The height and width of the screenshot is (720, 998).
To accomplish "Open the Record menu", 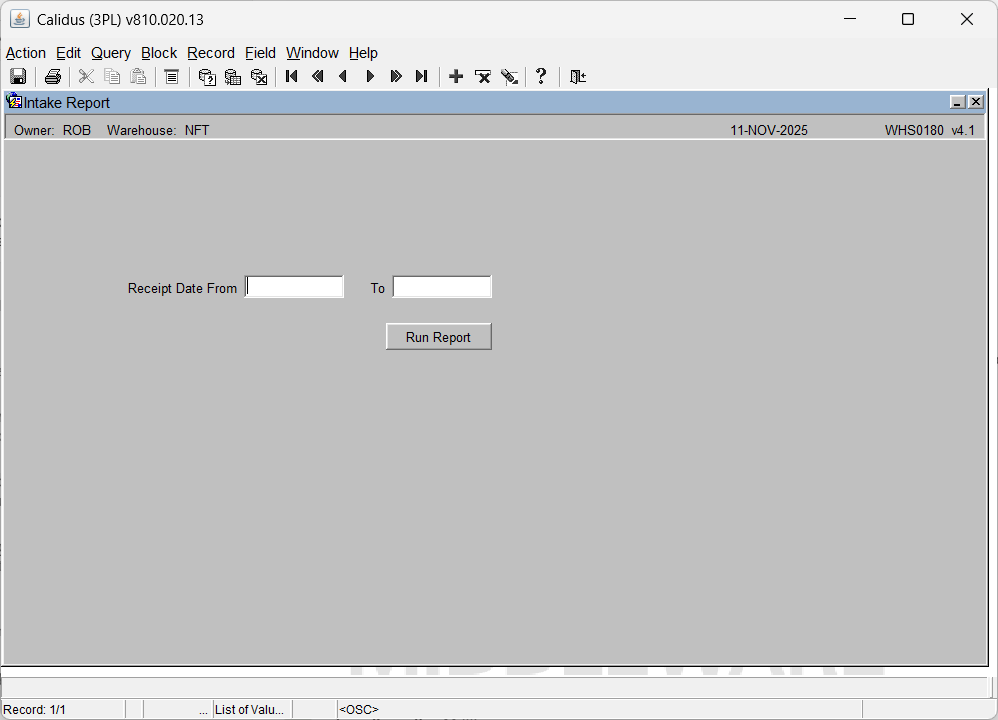I will (211, 53).
